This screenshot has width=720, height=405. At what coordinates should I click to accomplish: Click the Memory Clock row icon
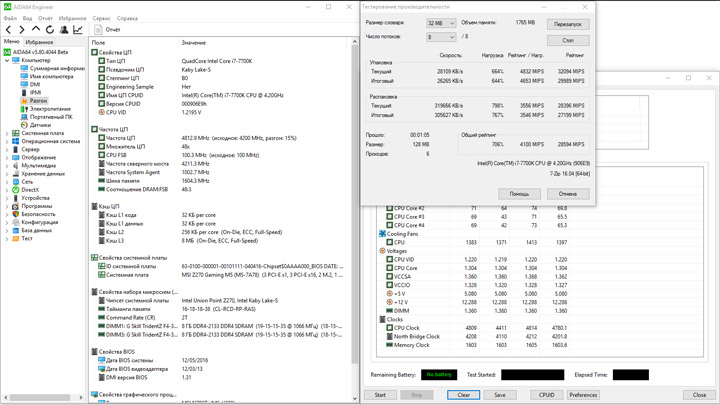point(389,345)
